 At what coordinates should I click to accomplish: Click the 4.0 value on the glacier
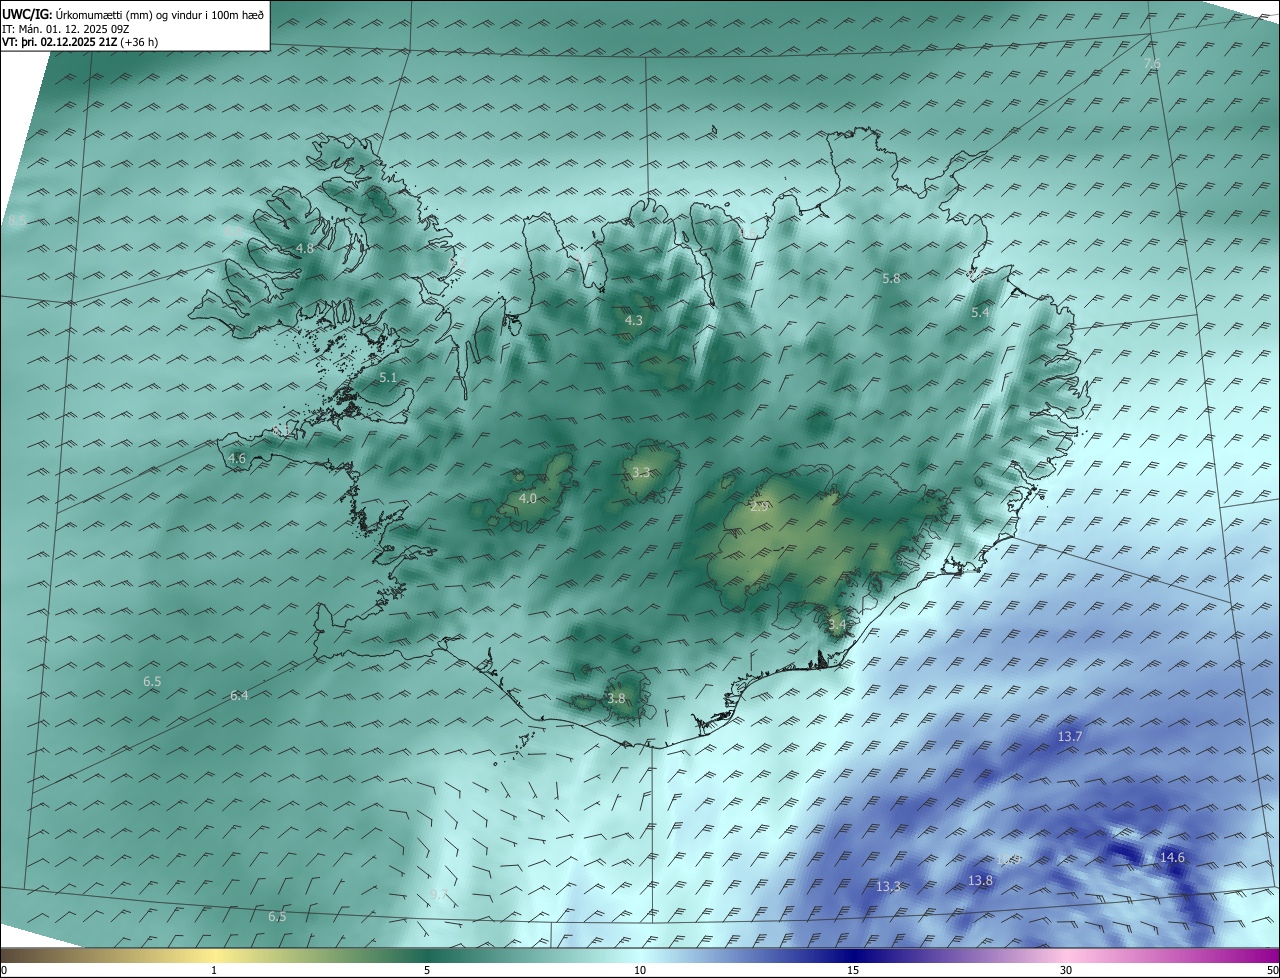(529, 498)
